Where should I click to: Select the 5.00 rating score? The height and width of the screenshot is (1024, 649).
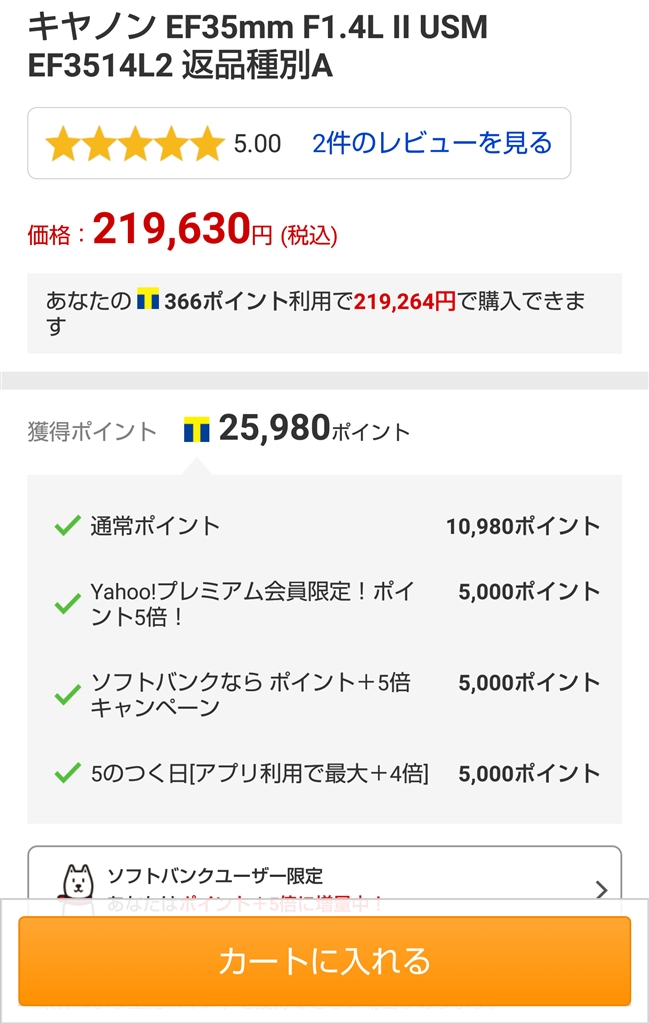[x=257, y=144]
